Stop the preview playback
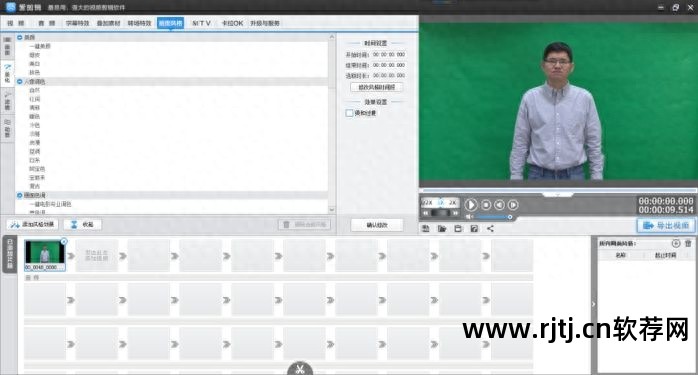This screenshot has width=698, height=375. click(x=486, y=205)
